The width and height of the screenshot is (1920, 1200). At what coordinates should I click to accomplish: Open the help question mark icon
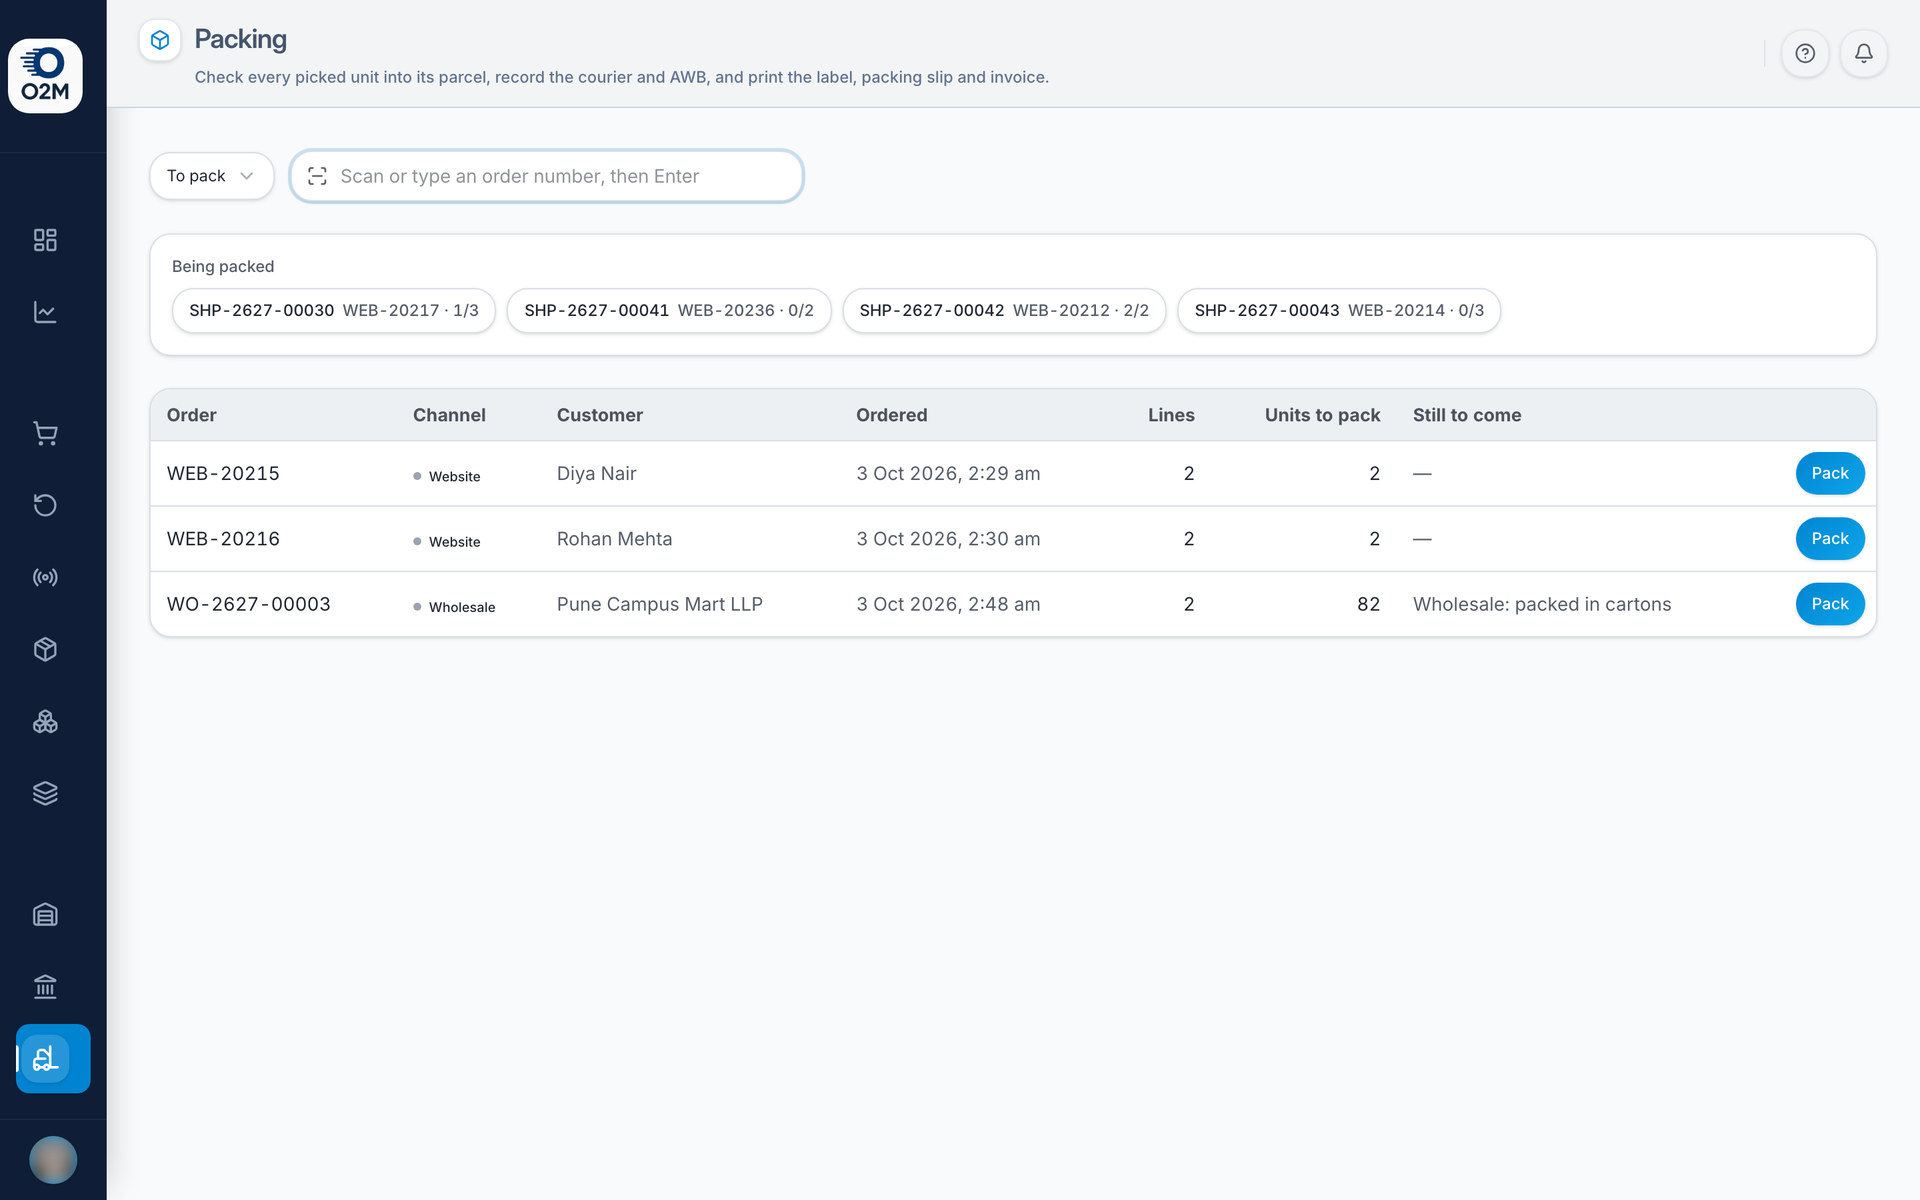(1805, 54)
